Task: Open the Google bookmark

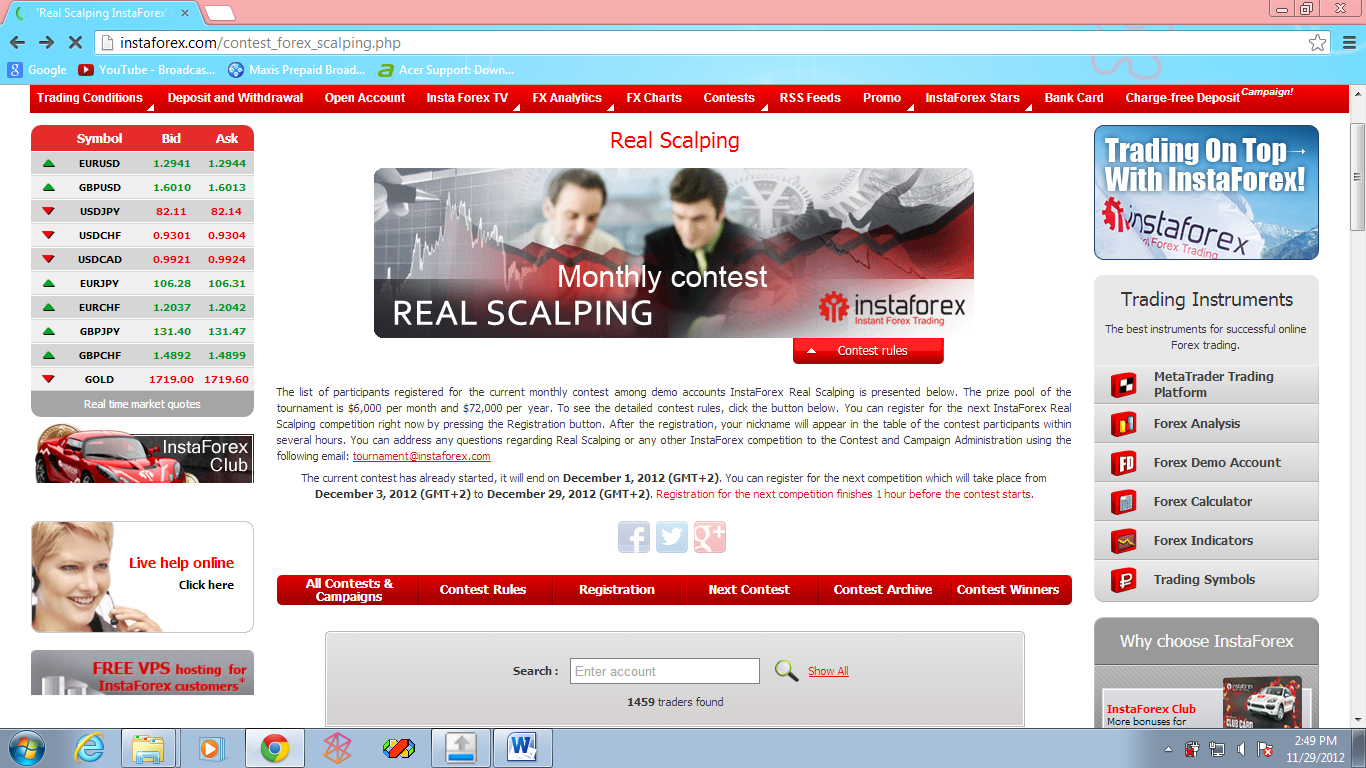Action: coord(37,70)
